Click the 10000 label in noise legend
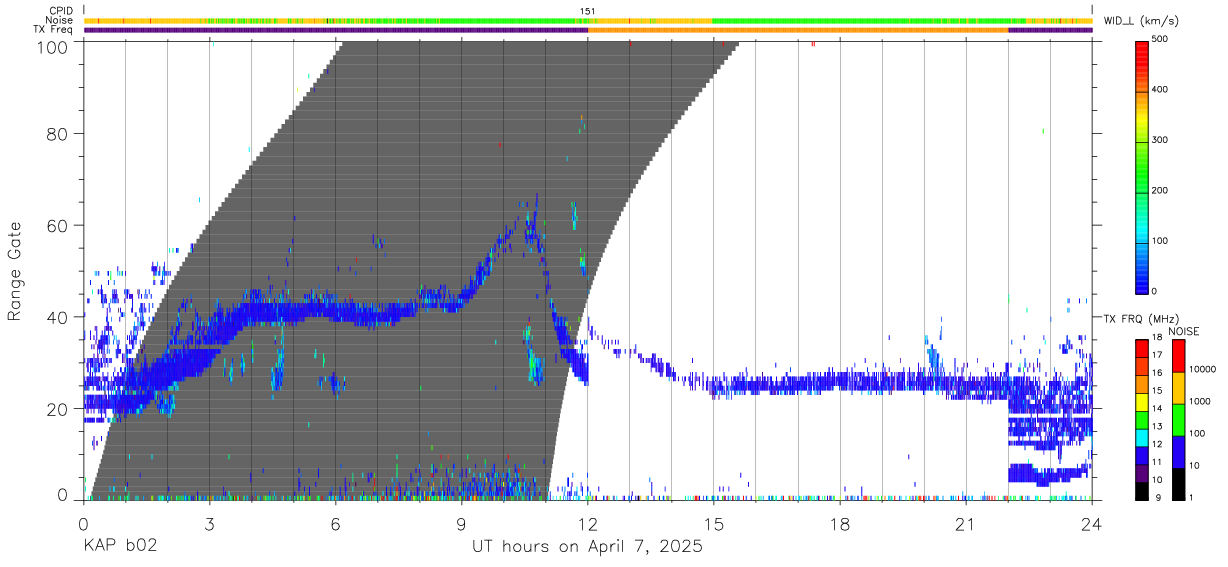This screenshot has height=567, width=1228. click(x=1205, y=370)
